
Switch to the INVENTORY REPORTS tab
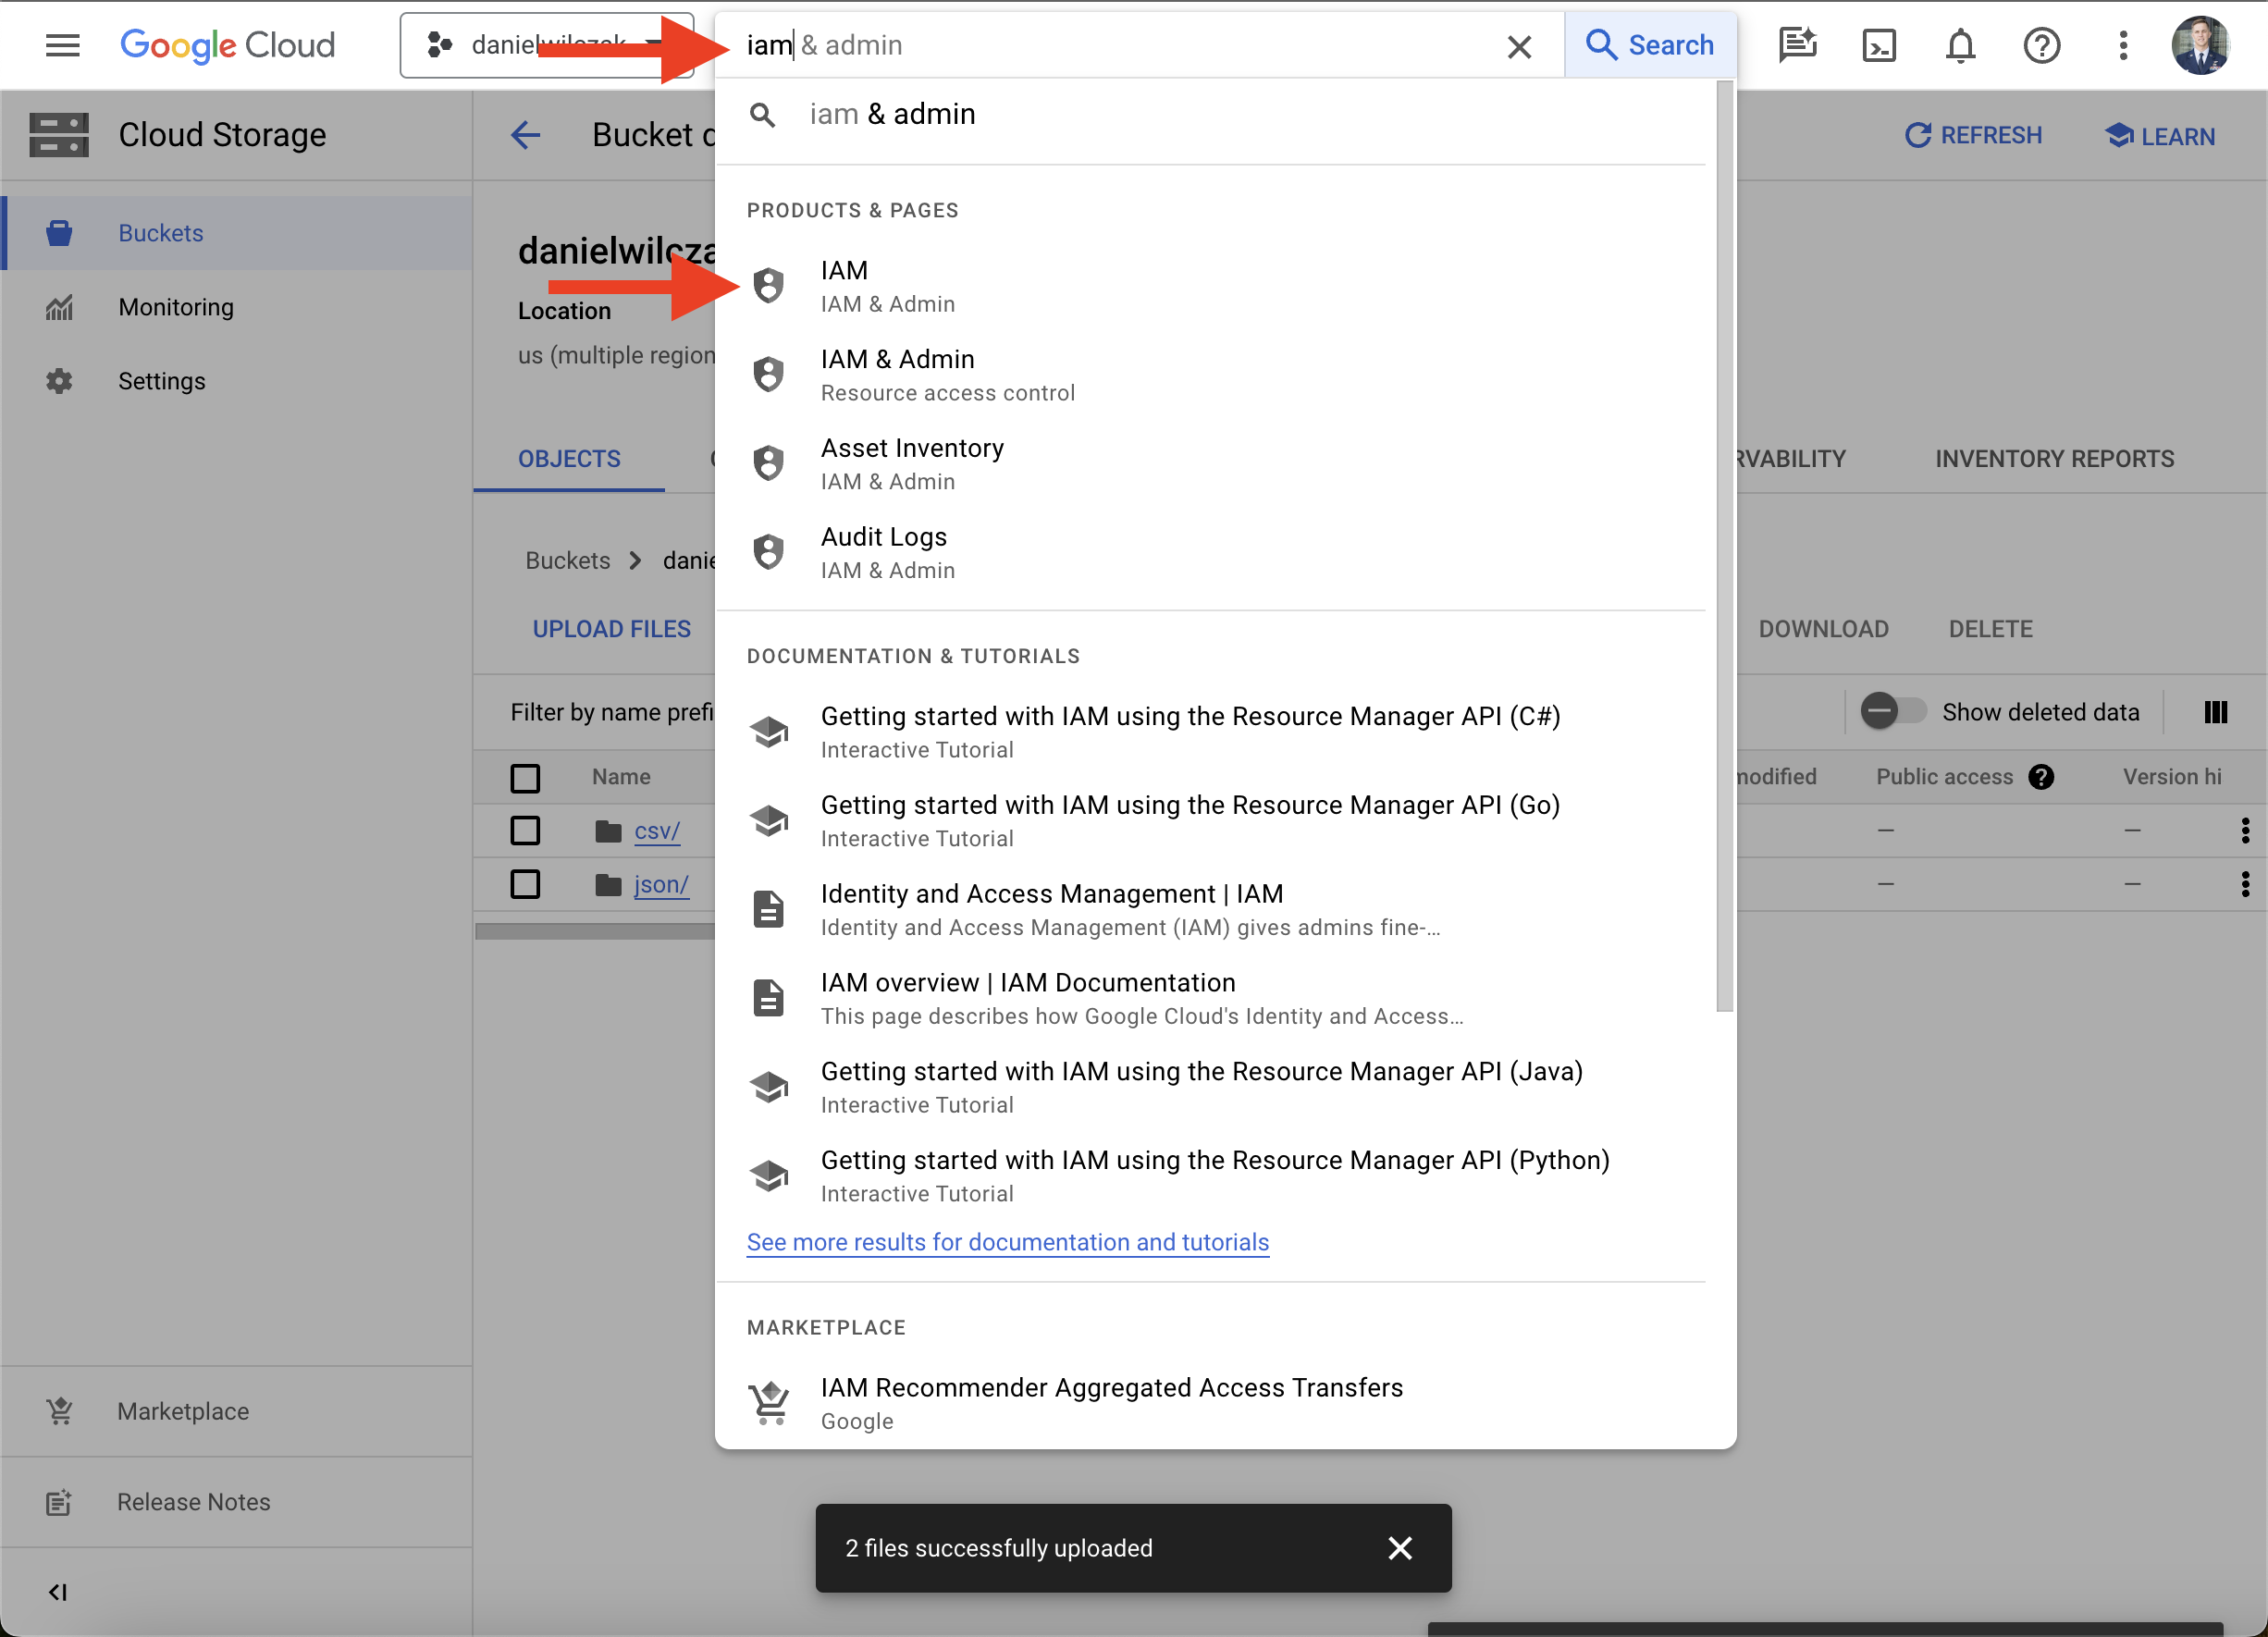pyautogui.click(x=2054, y=459)
